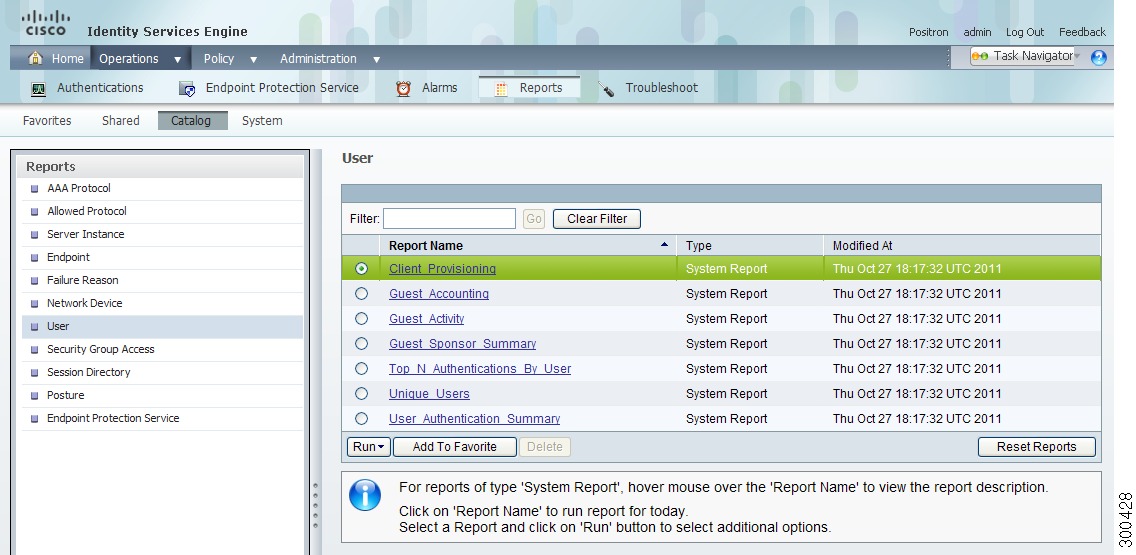Click the Clear Filter button
Viewport: 1136px width, 555px height.
[597, 219]
